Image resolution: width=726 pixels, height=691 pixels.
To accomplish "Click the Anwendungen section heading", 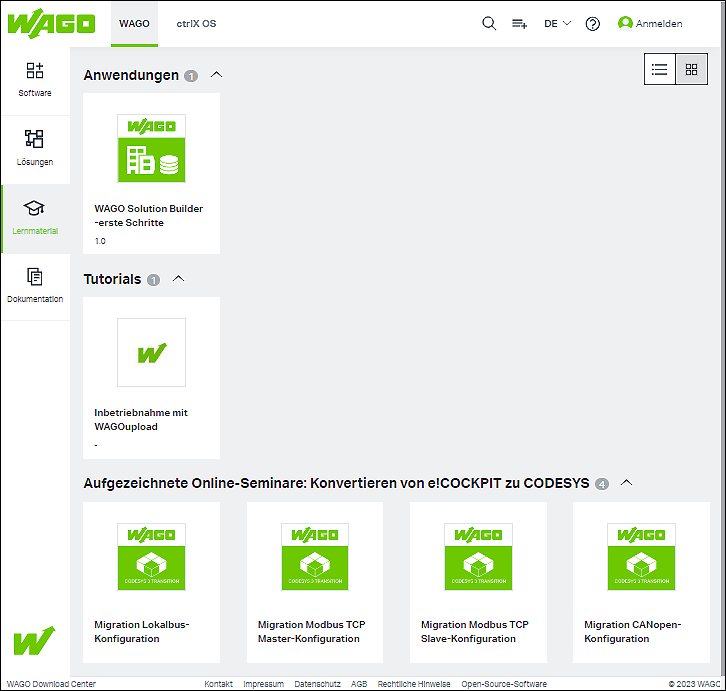I will (x=131, y=75).
